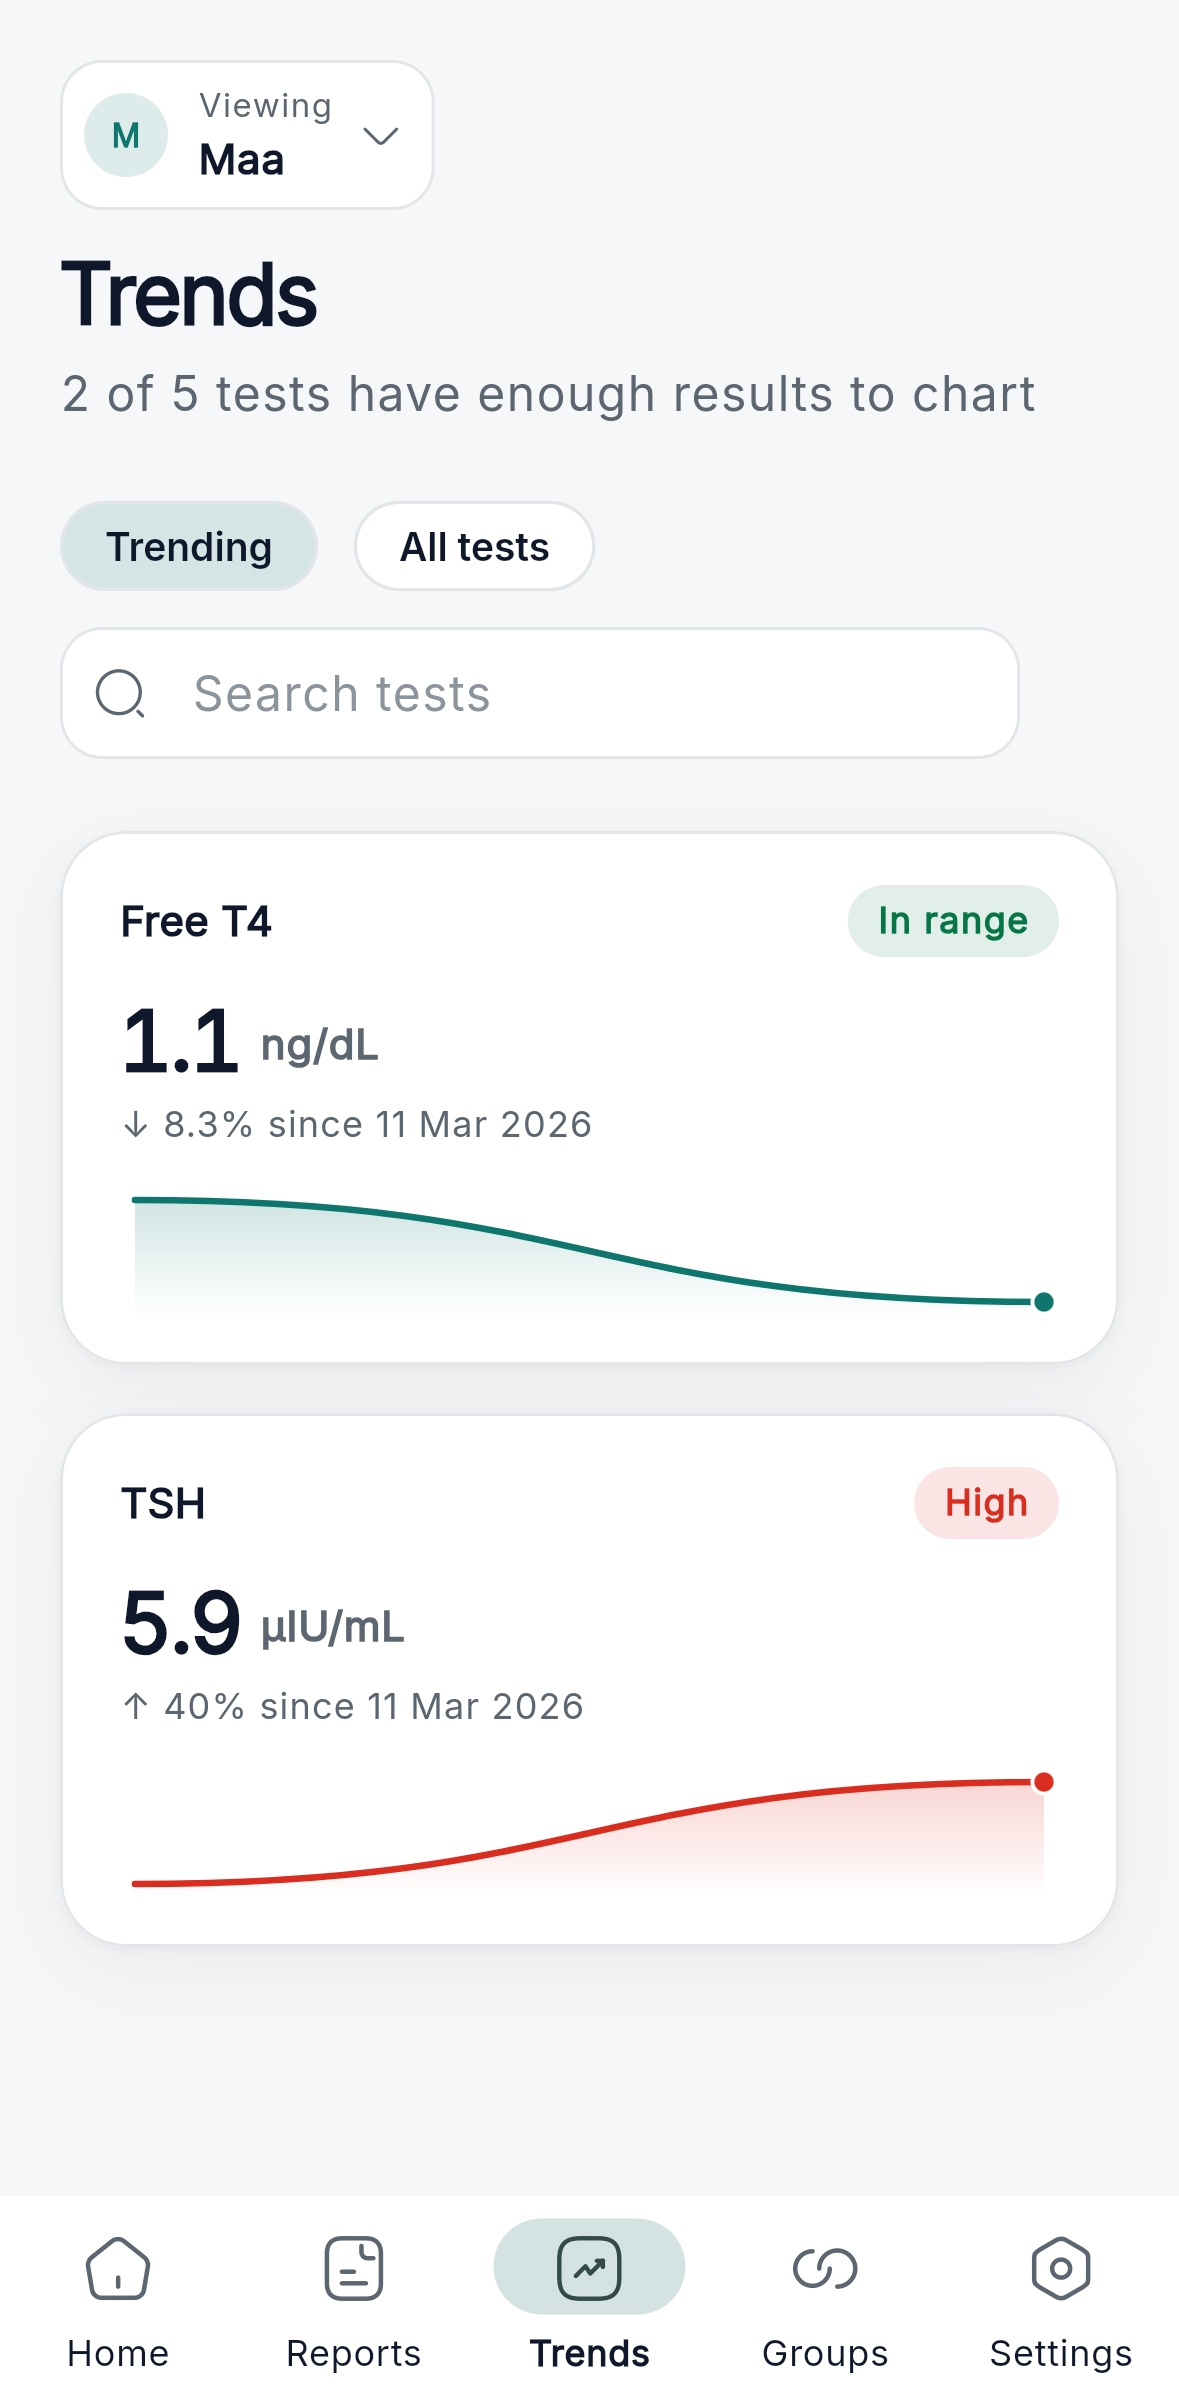Open the Free T4 heading
Viewport: 1179px width, 2400px height.
click(196, 921)
